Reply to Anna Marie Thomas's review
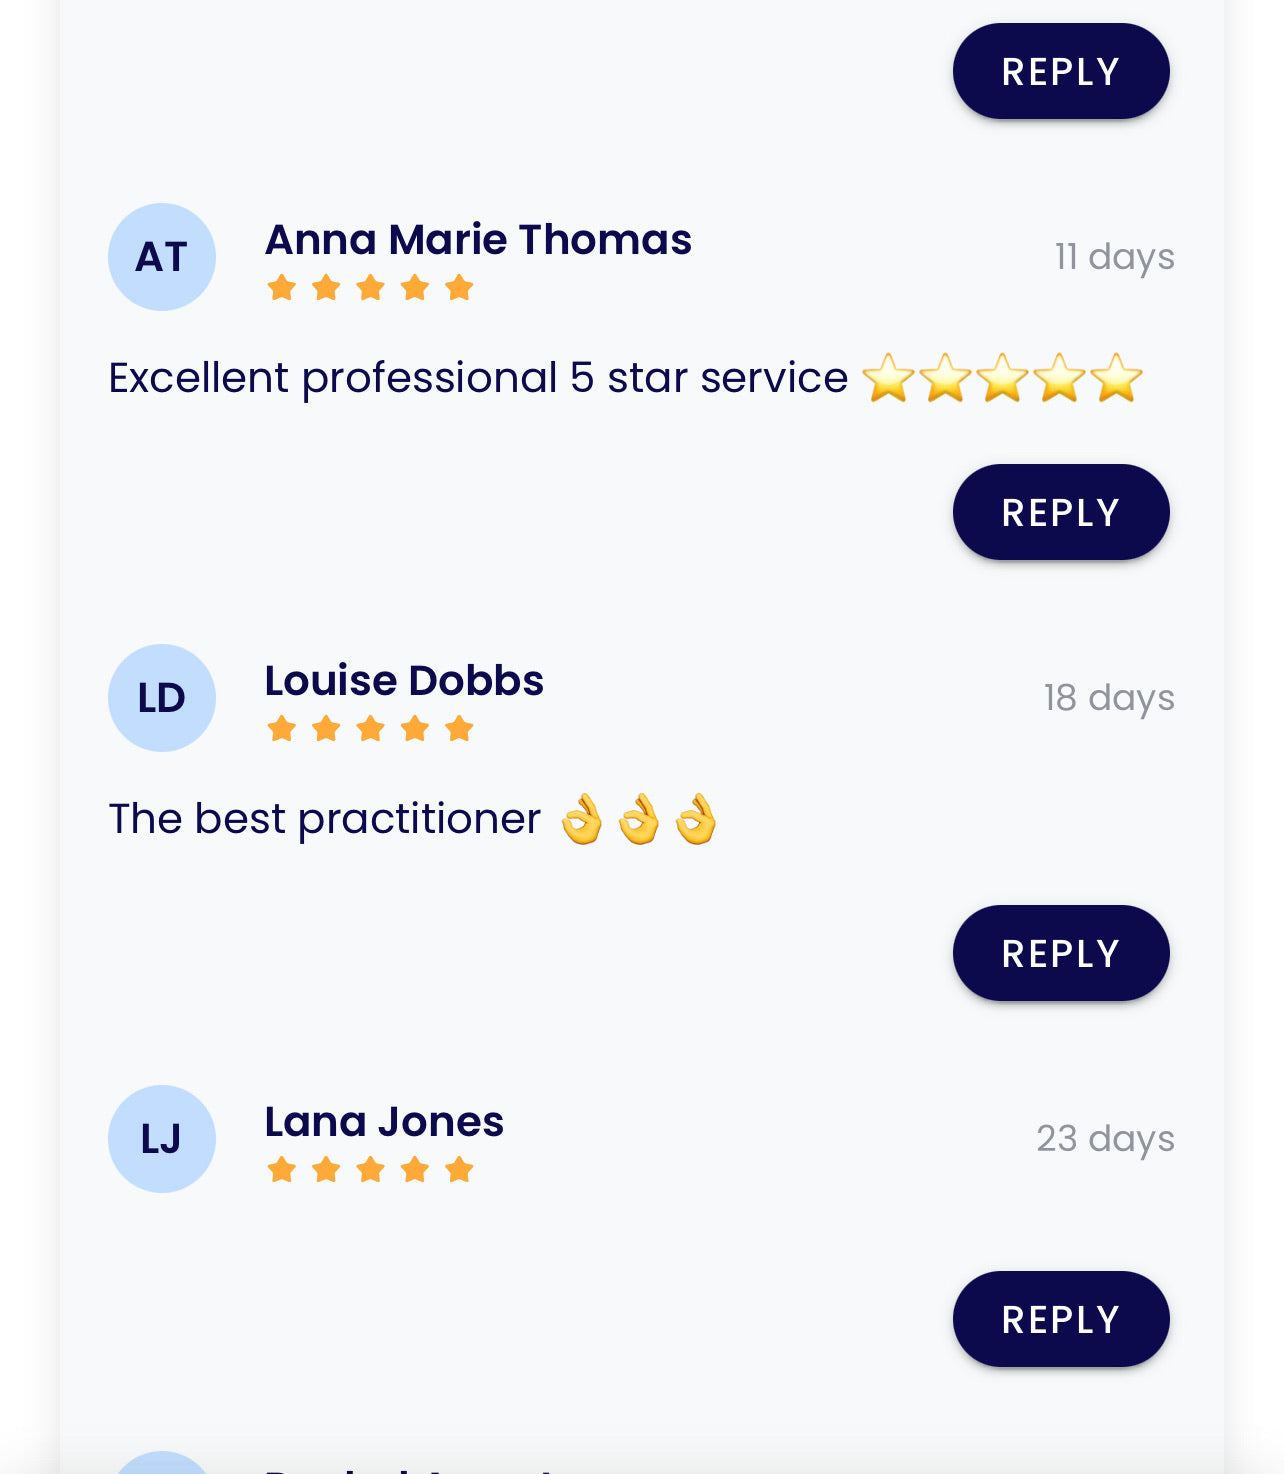This screenshot has height=1474, width=1284. (1061, 512)
